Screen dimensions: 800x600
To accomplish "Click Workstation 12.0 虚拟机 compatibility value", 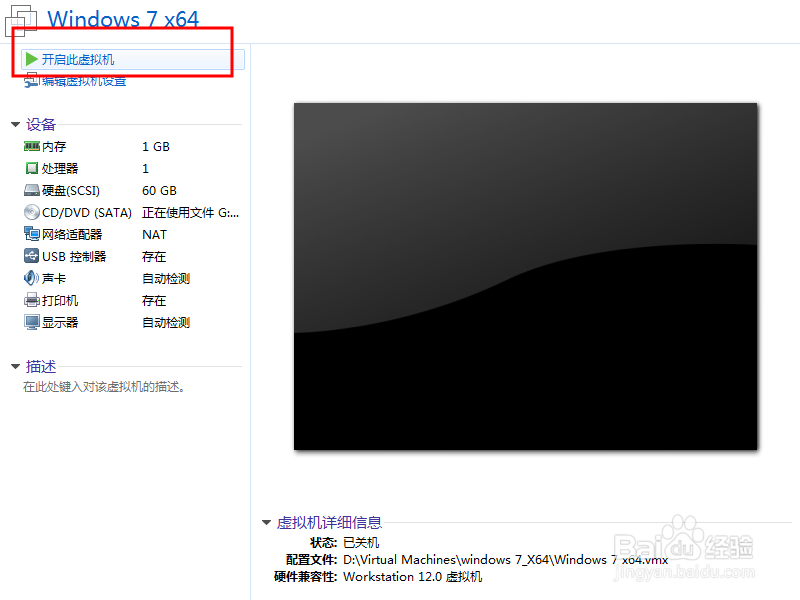I will 413,577.
